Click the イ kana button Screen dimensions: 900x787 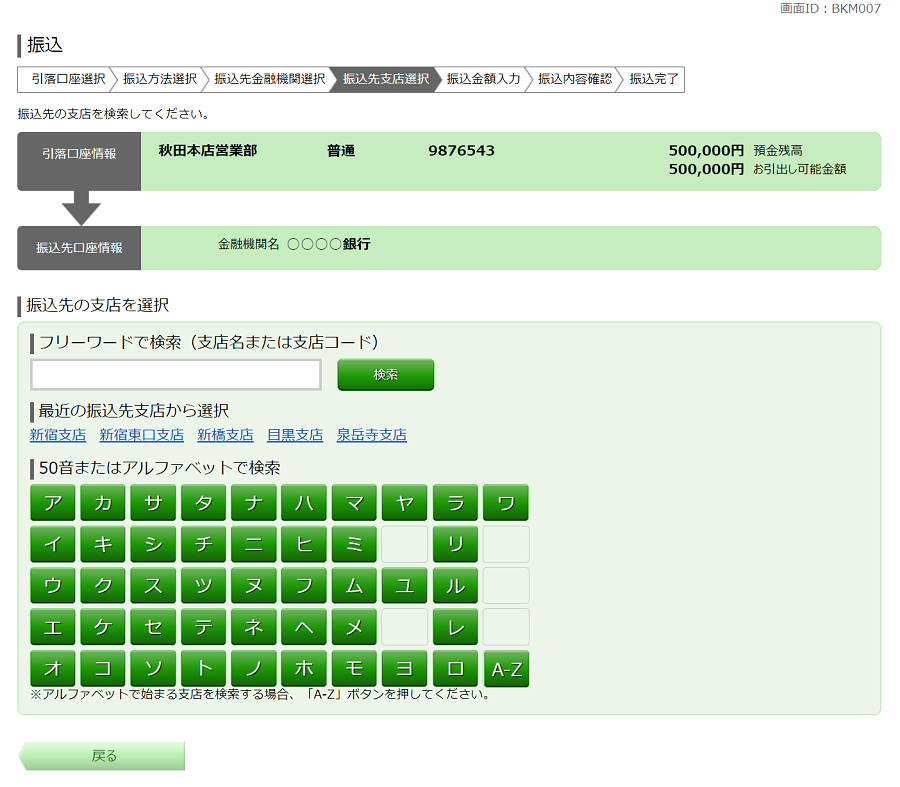pyautogui.click(x=53, y=544)
